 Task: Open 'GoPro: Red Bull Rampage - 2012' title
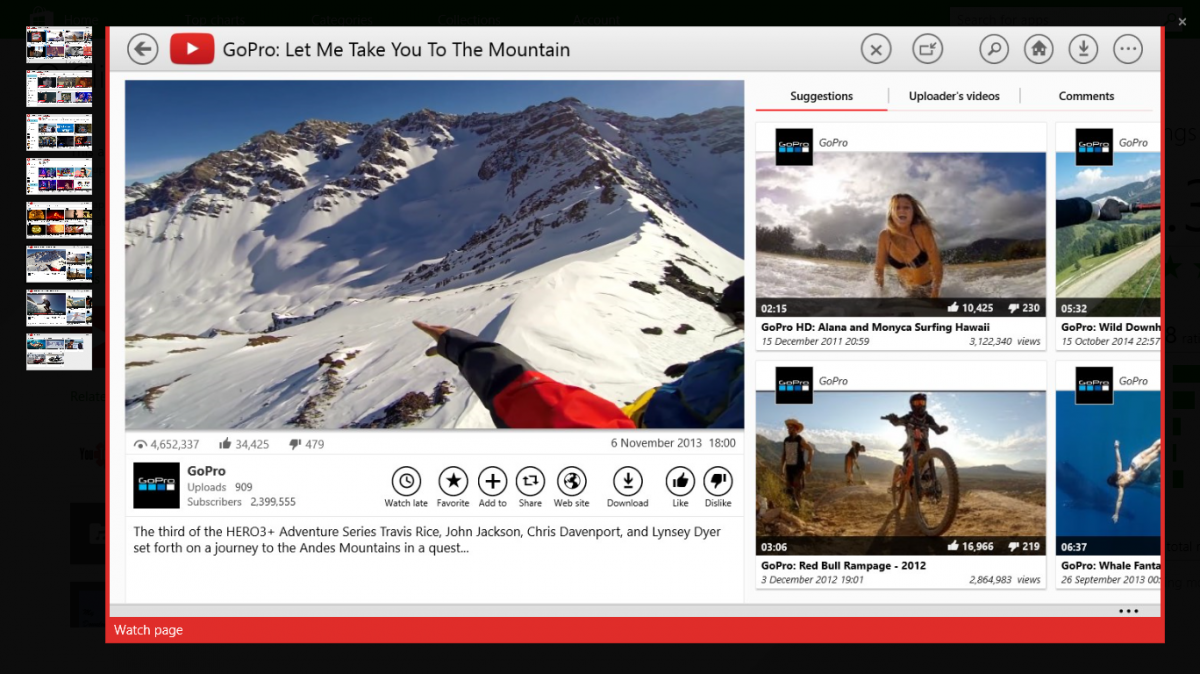(x=843, y=565)
